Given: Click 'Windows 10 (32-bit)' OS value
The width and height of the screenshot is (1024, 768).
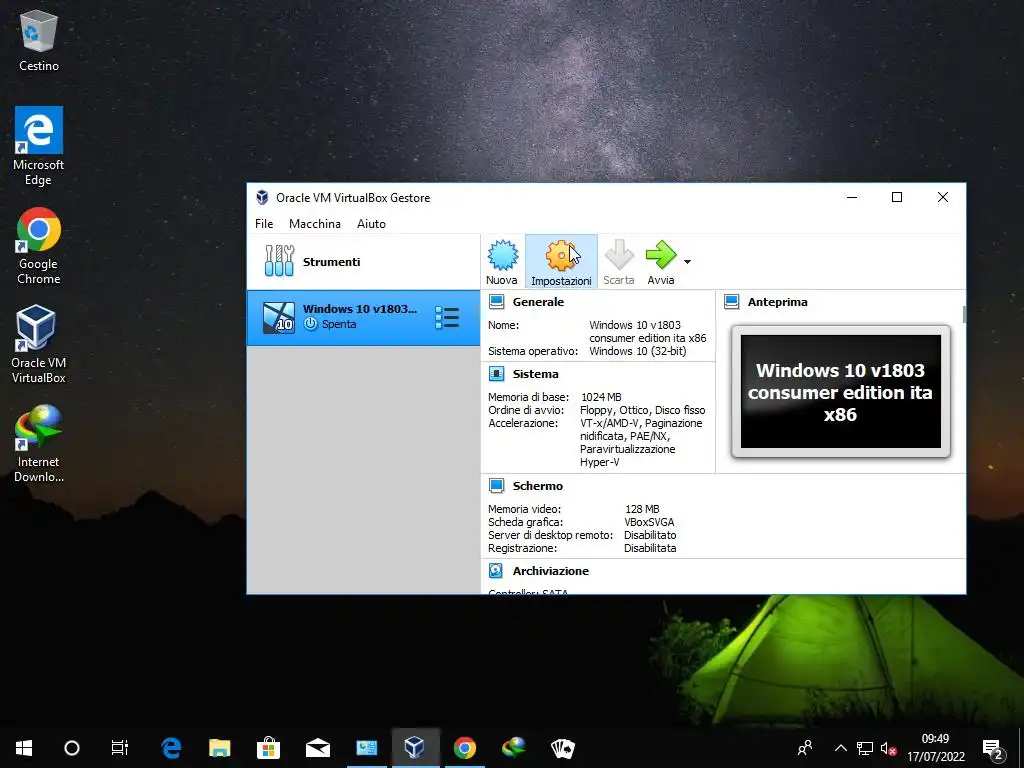Looking at the screenshot, I should (x=637, y=351).
